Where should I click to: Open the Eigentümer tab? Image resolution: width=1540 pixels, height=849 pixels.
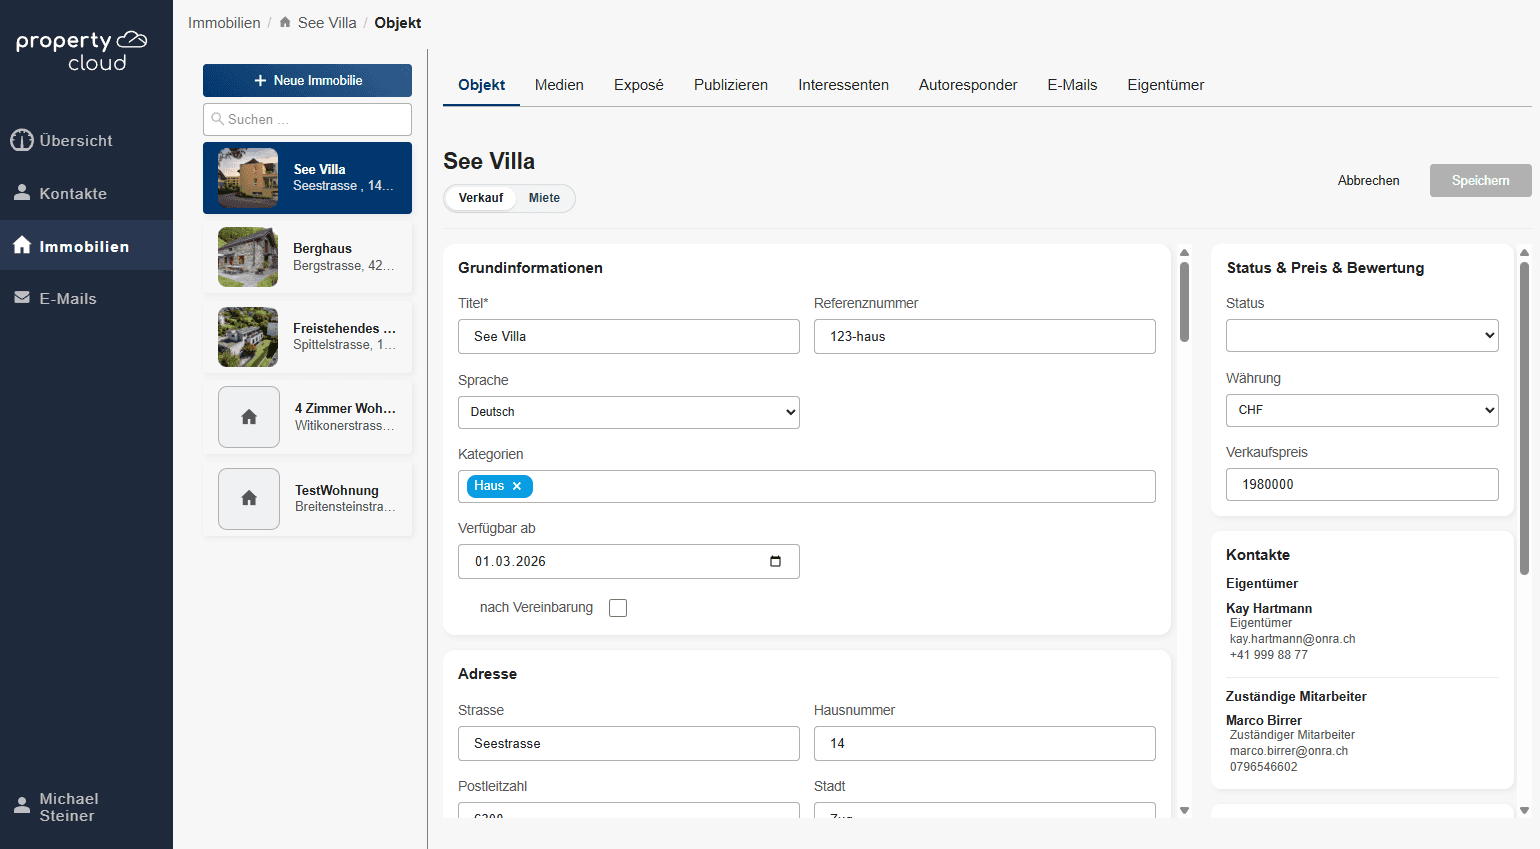pos(1166,85)
